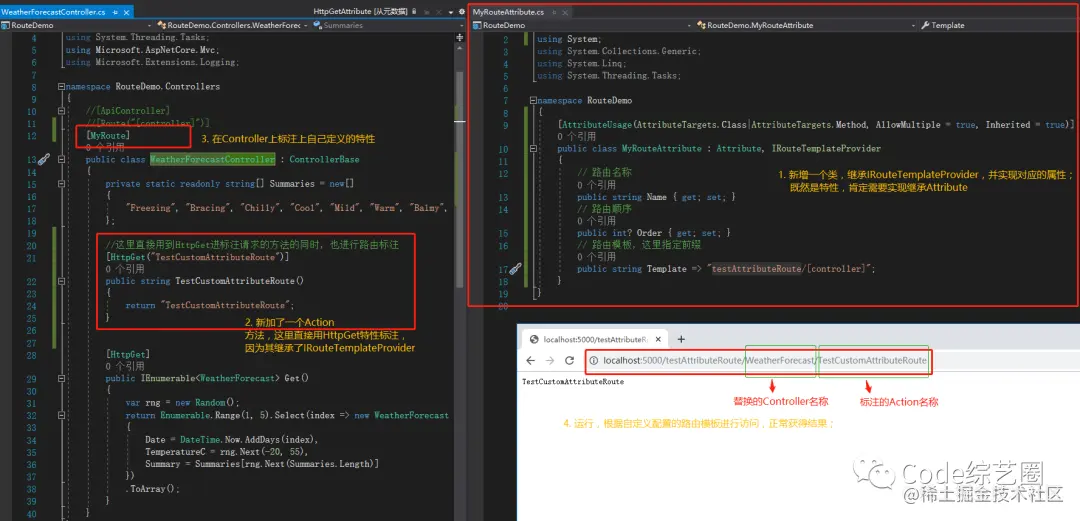Click the browser address bar URL
This screenshot has height=521, width=1080.
765,360
